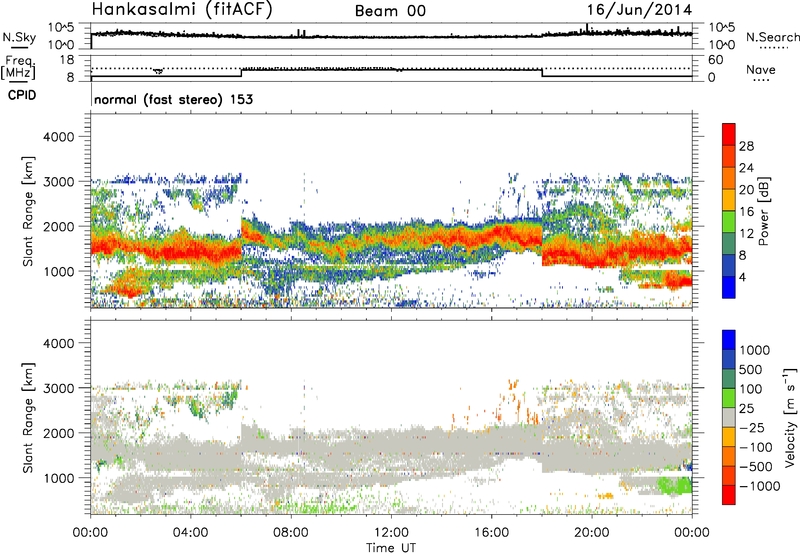The image size is (800, 554).
Task: Click the 'Velocity [m s-1]' colorbar title
Action: [x=790, y=417]
